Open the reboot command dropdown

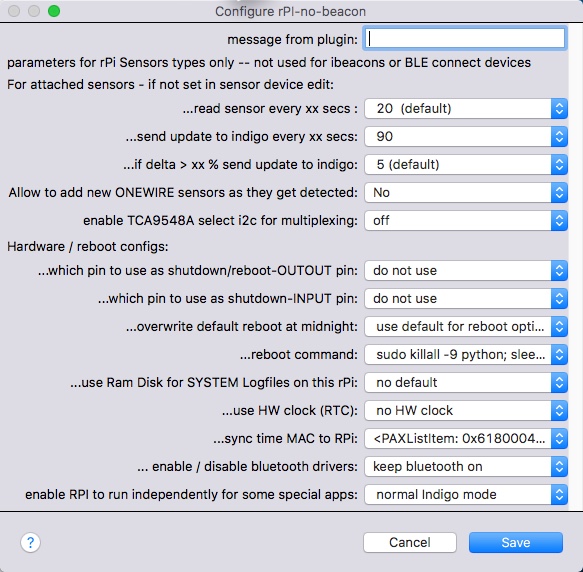[466, 354]
